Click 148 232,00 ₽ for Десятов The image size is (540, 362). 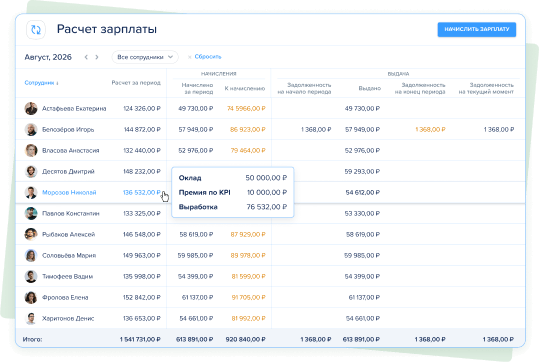tap(142, 172)
